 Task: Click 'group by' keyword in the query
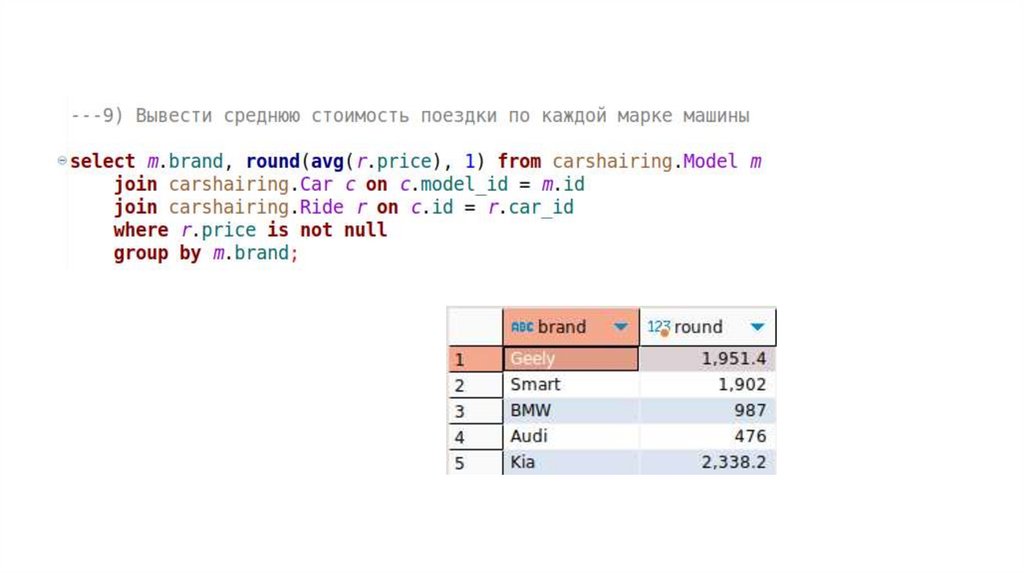coord(157,253)
